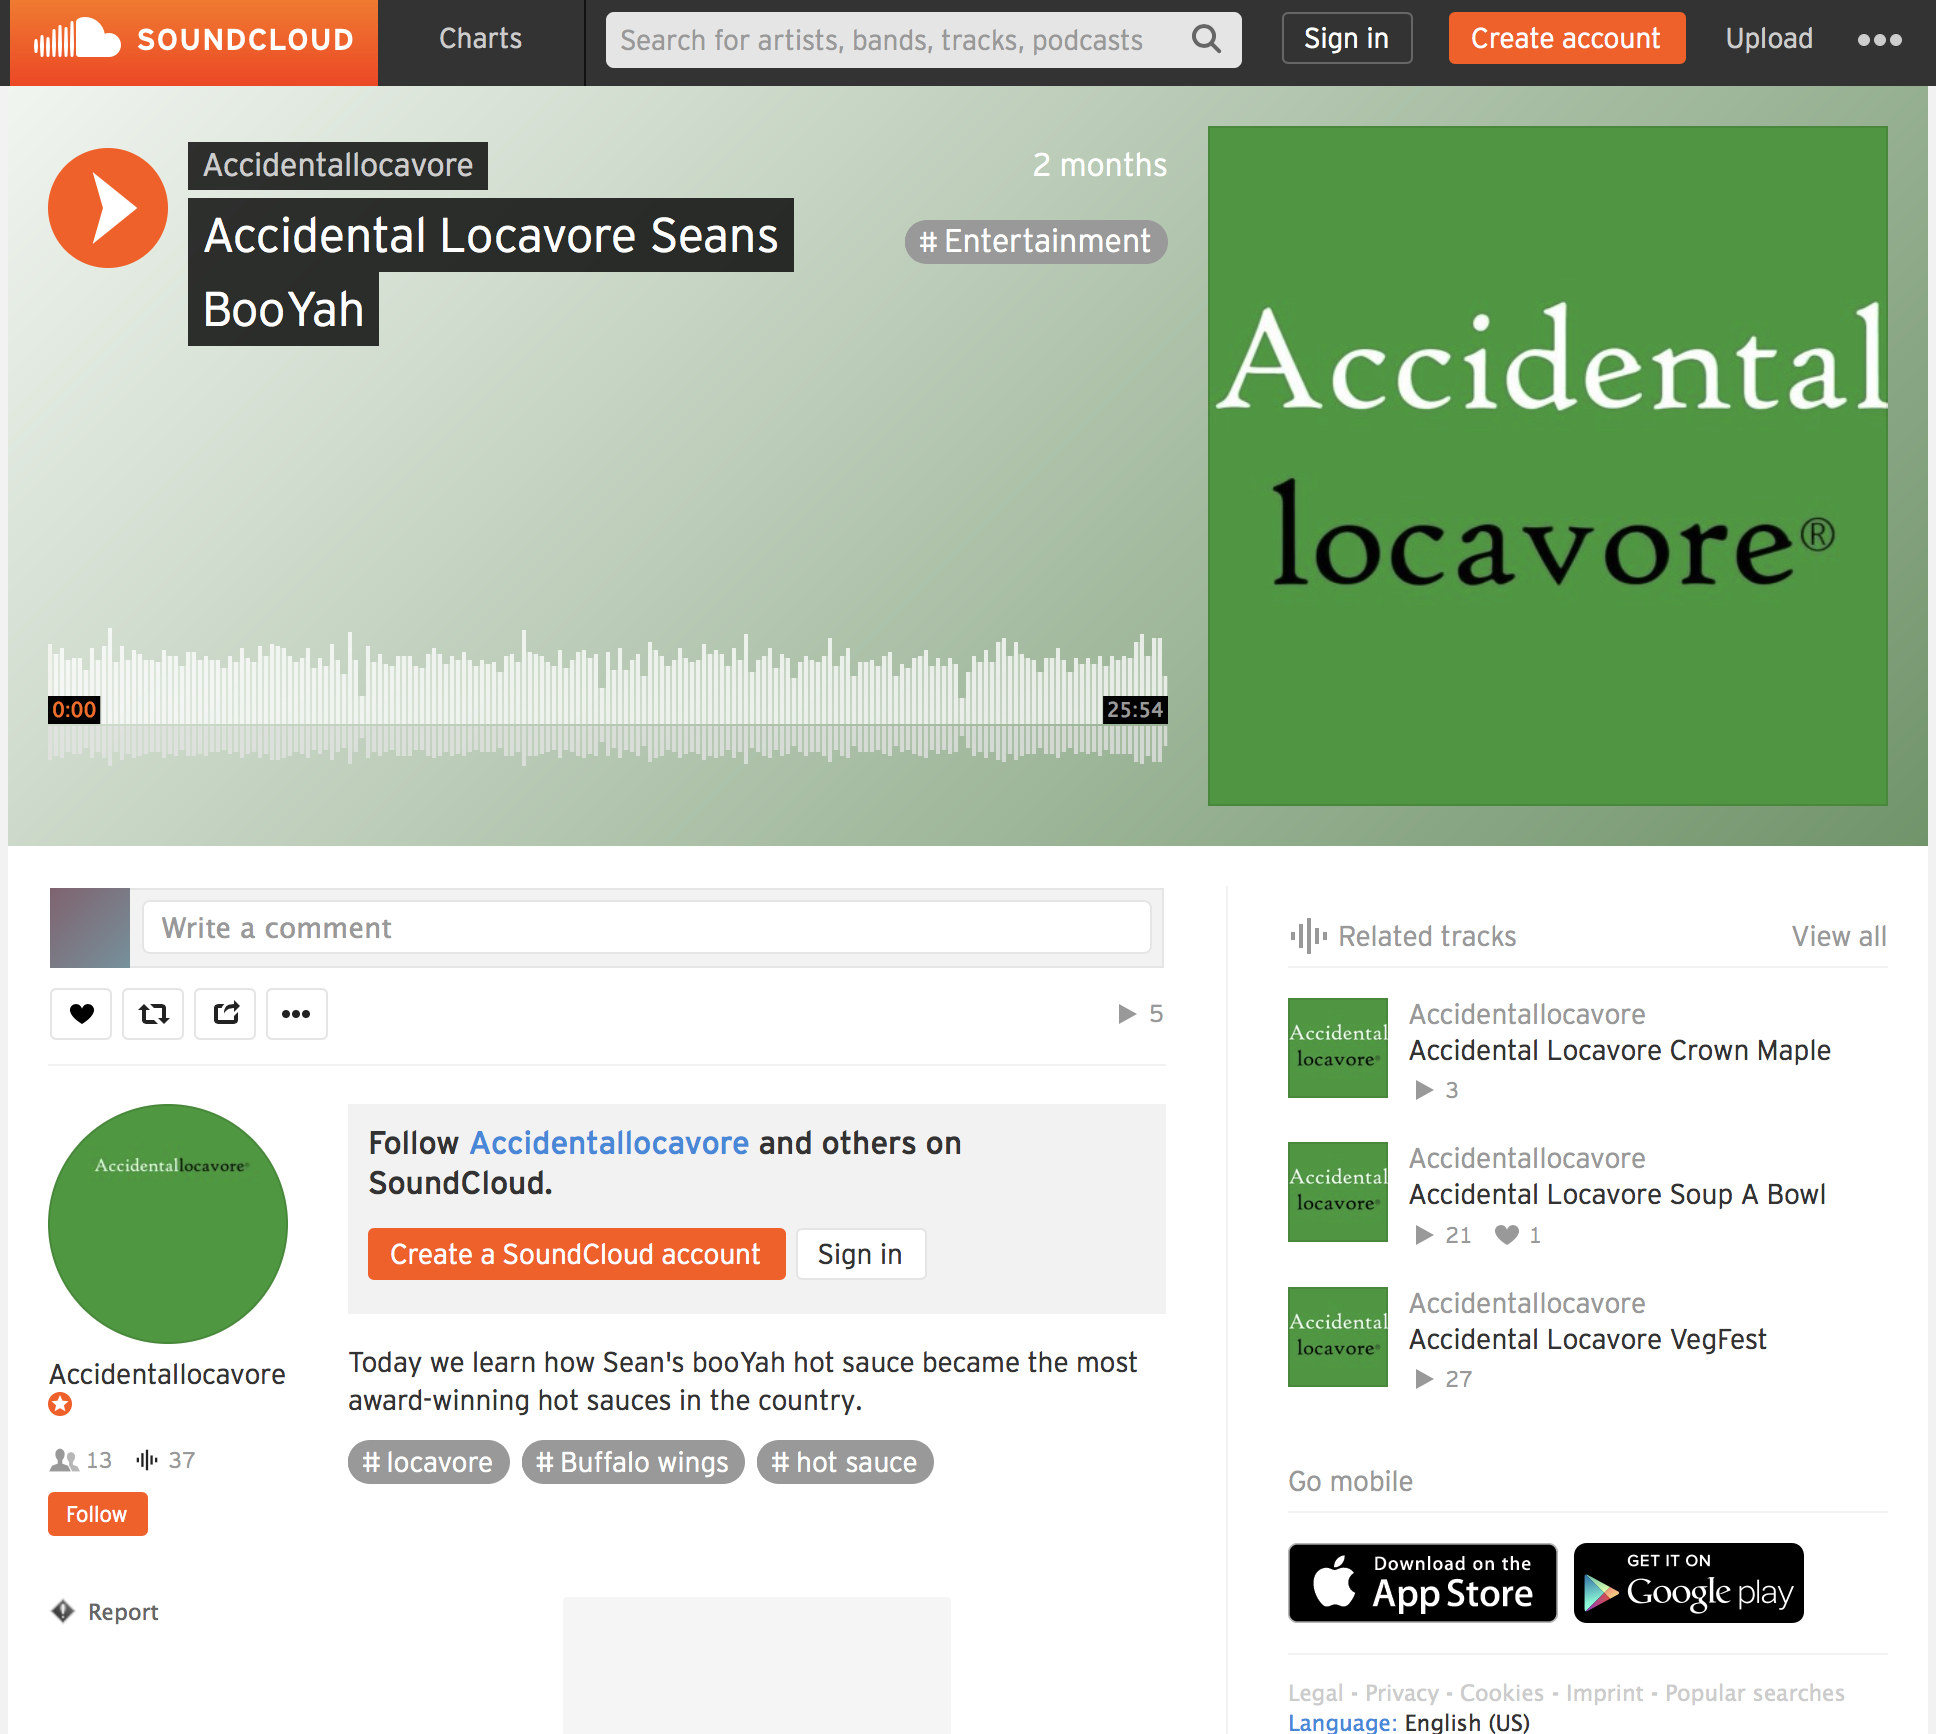Image resolution: width=1936 pixels, height=1734 pixels.
Task: Open the Accidentallocavore artist link above title
Action: coord(338,165)
